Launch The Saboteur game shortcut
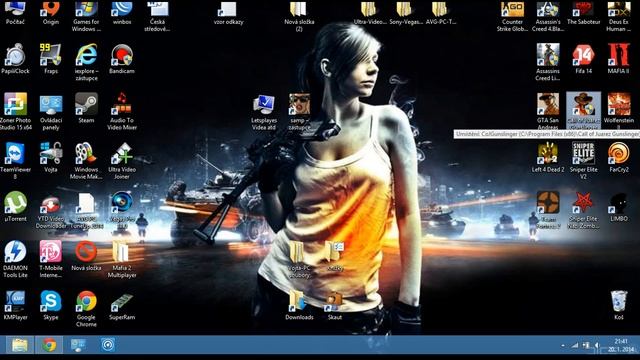The image size is (640, 360). [x=583, y=12]
